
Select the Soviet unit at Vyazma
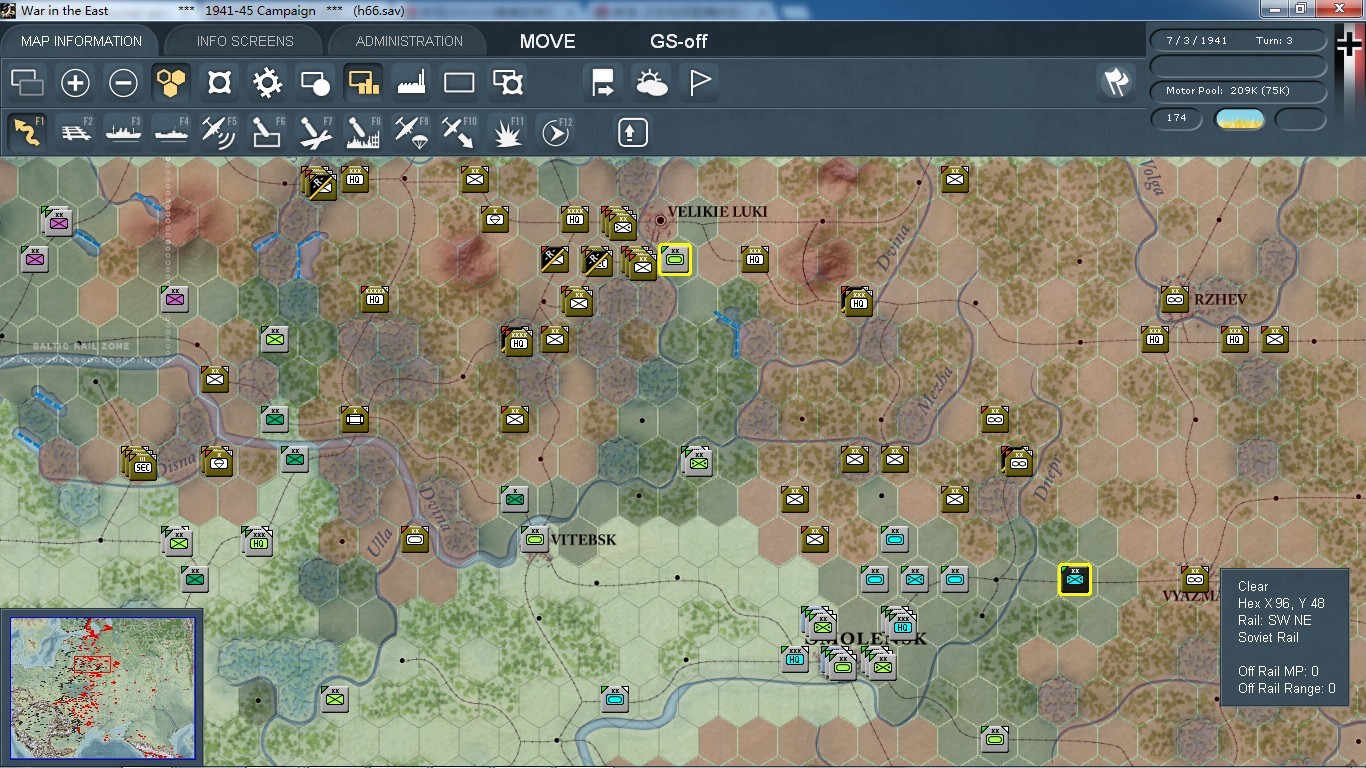pyautogui.click(x=1194, y=578)
